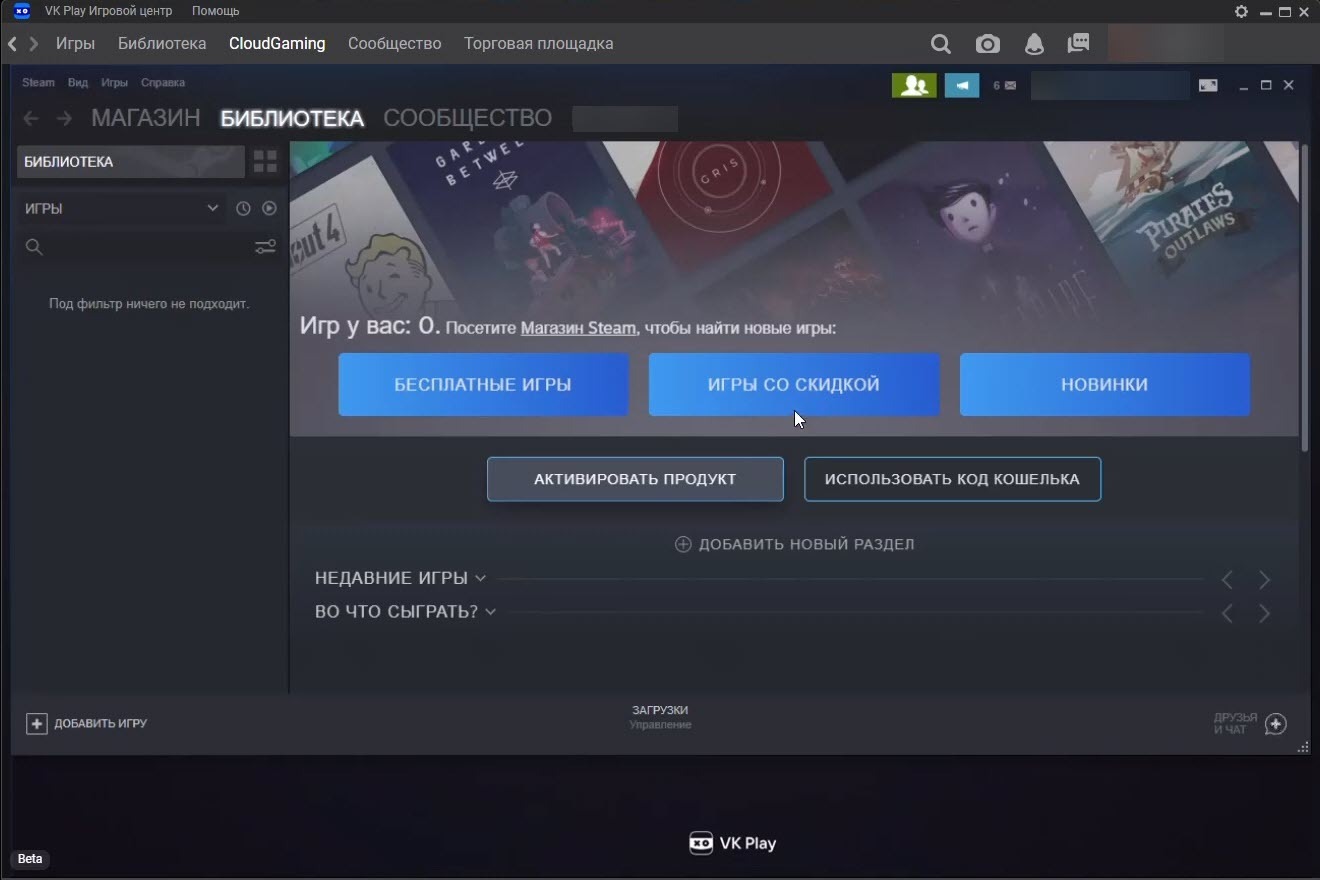The height and width of the screenshot is (880, 1320).
Task: Open advanced filter sliders icon
Action: 265,247
